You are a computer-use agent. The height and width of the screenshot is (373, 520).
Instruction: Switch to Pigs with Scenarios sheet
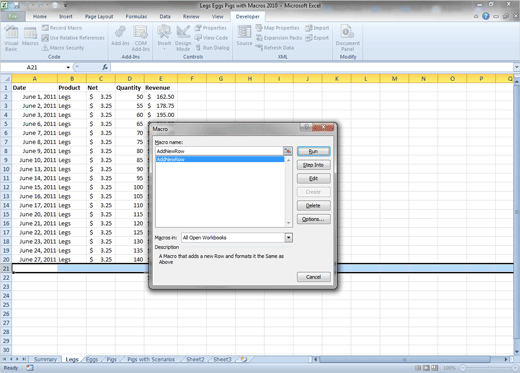[151, 359]
